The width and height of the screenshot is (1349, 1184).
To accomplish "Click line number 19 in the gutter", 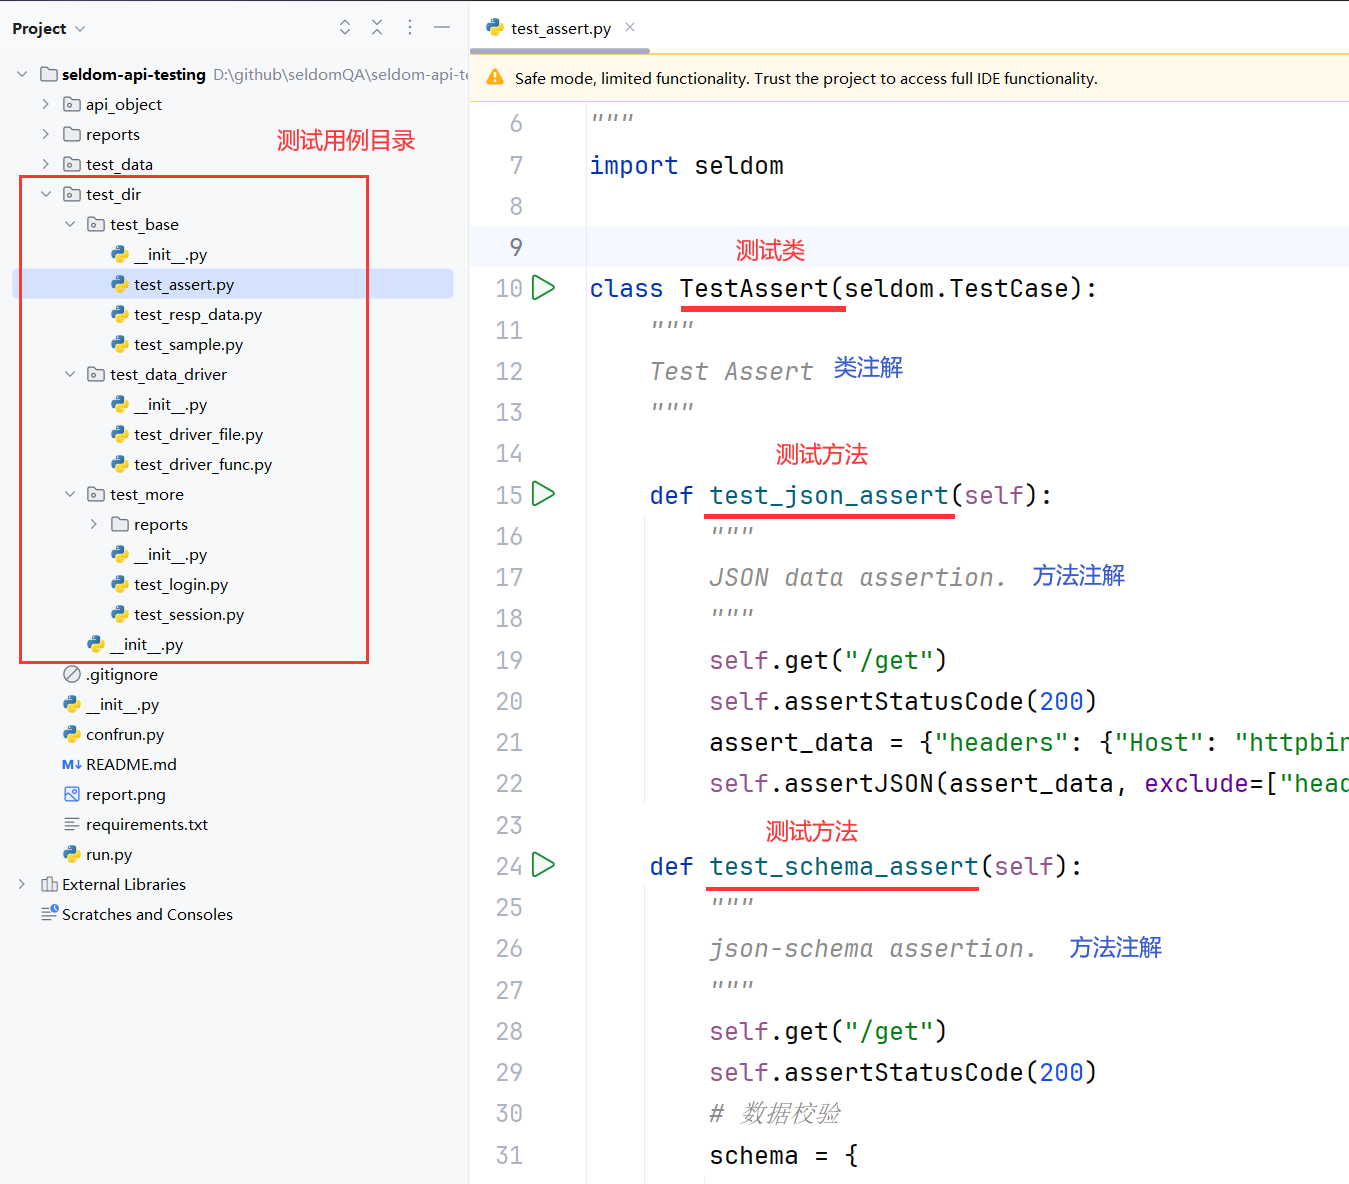I will pos(509,660).
